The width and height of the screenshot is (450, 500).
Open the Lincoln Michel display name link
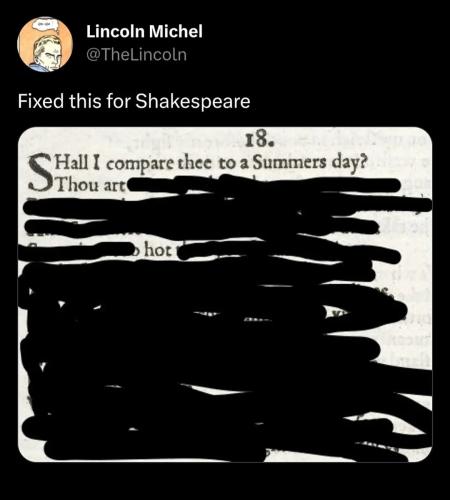click(144, 31)
